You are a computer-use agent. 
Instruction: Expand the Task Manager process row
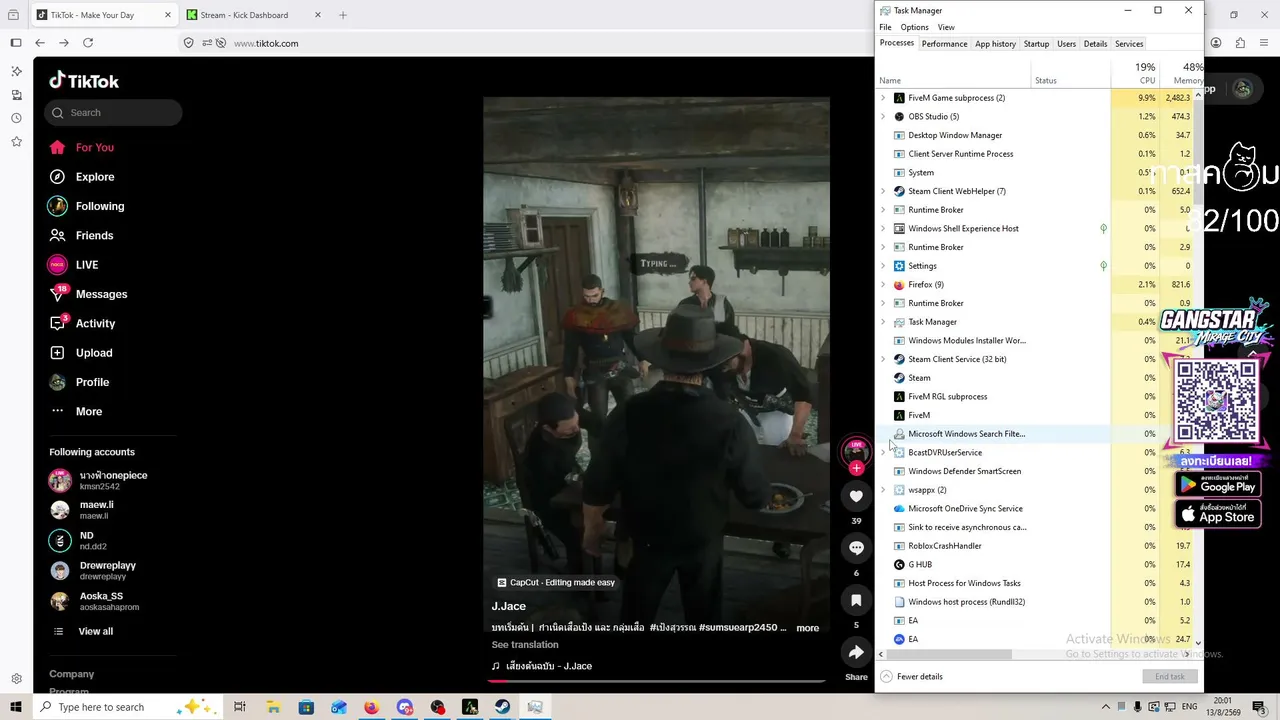pyautogui.click(x=883, y=322)
